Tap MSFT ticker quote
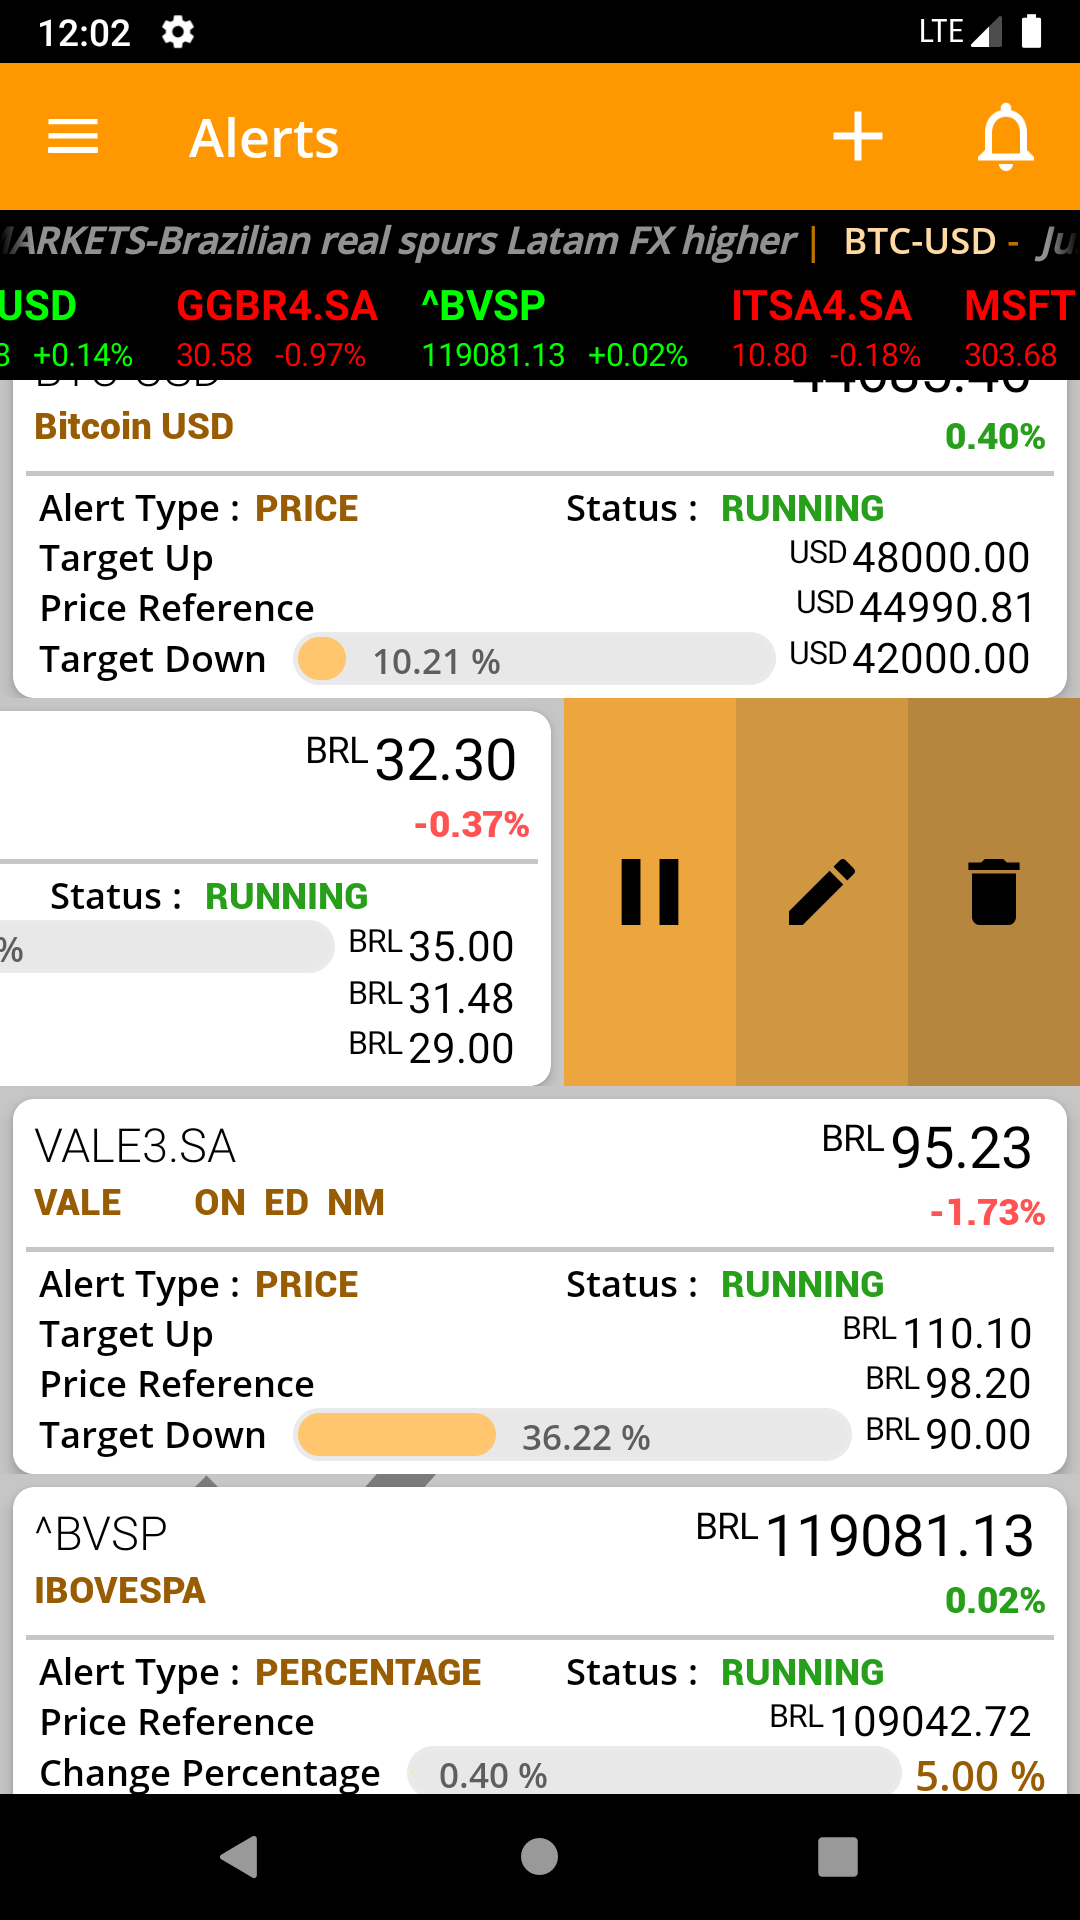This screenshot has width=1080, height=1920. (x=1018, y=328)
